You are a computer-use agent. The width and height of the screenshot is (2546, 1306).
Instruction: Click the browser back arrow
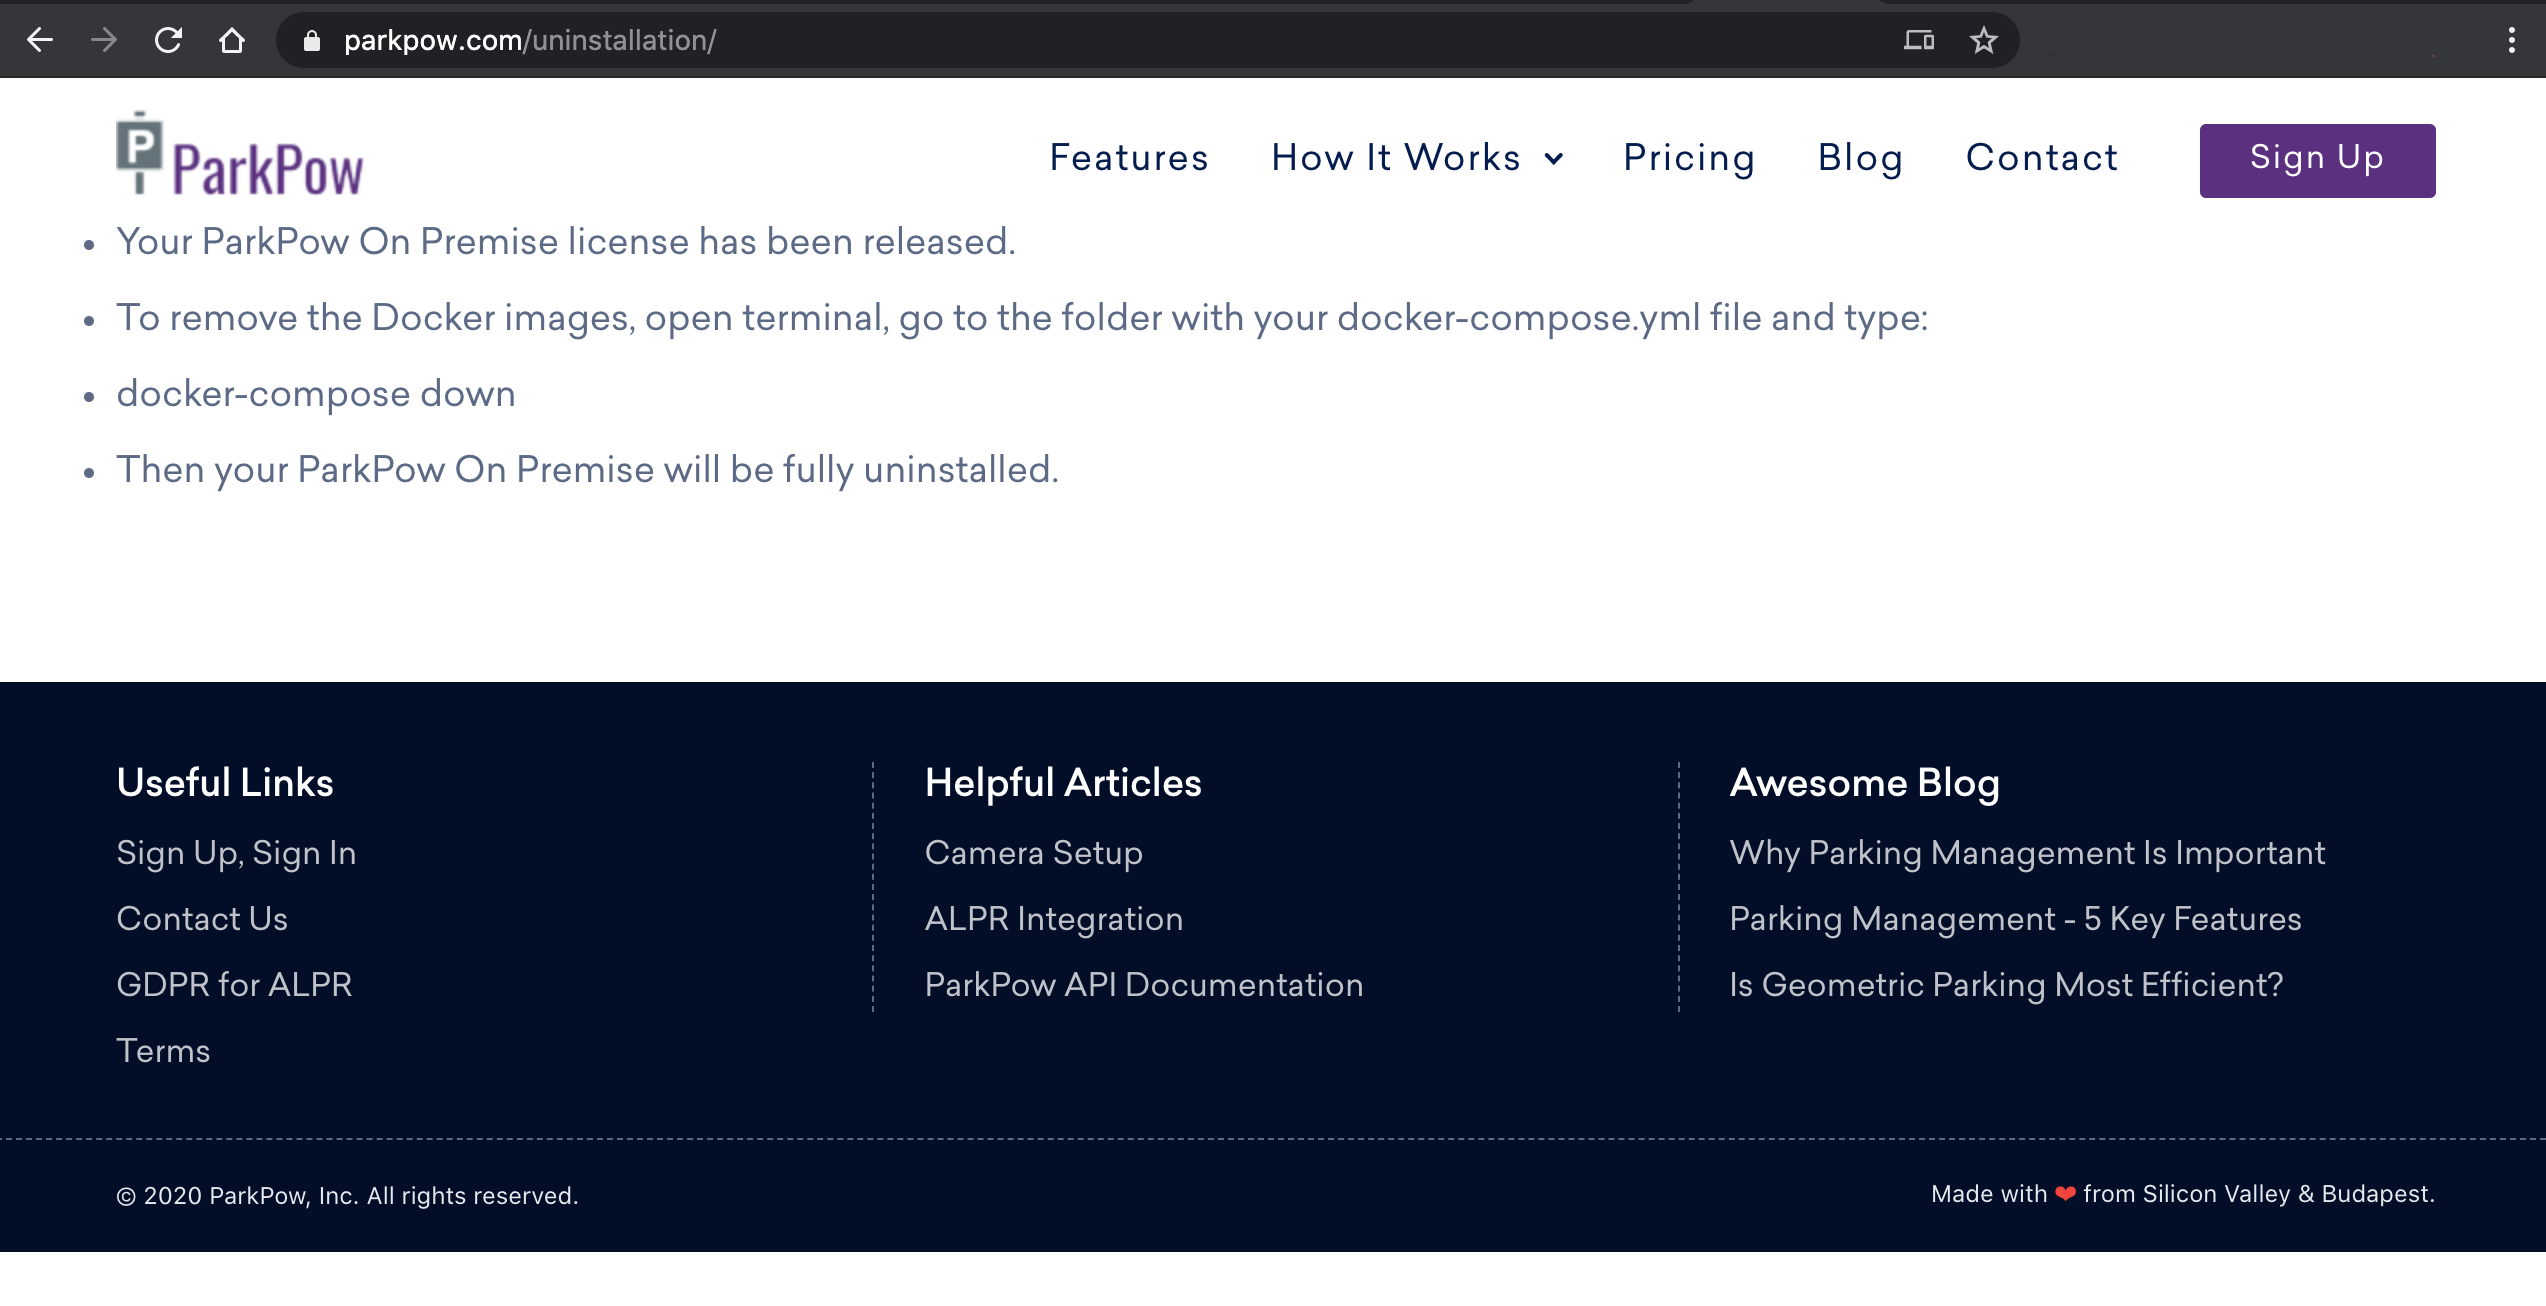click(x=40, y=40)
